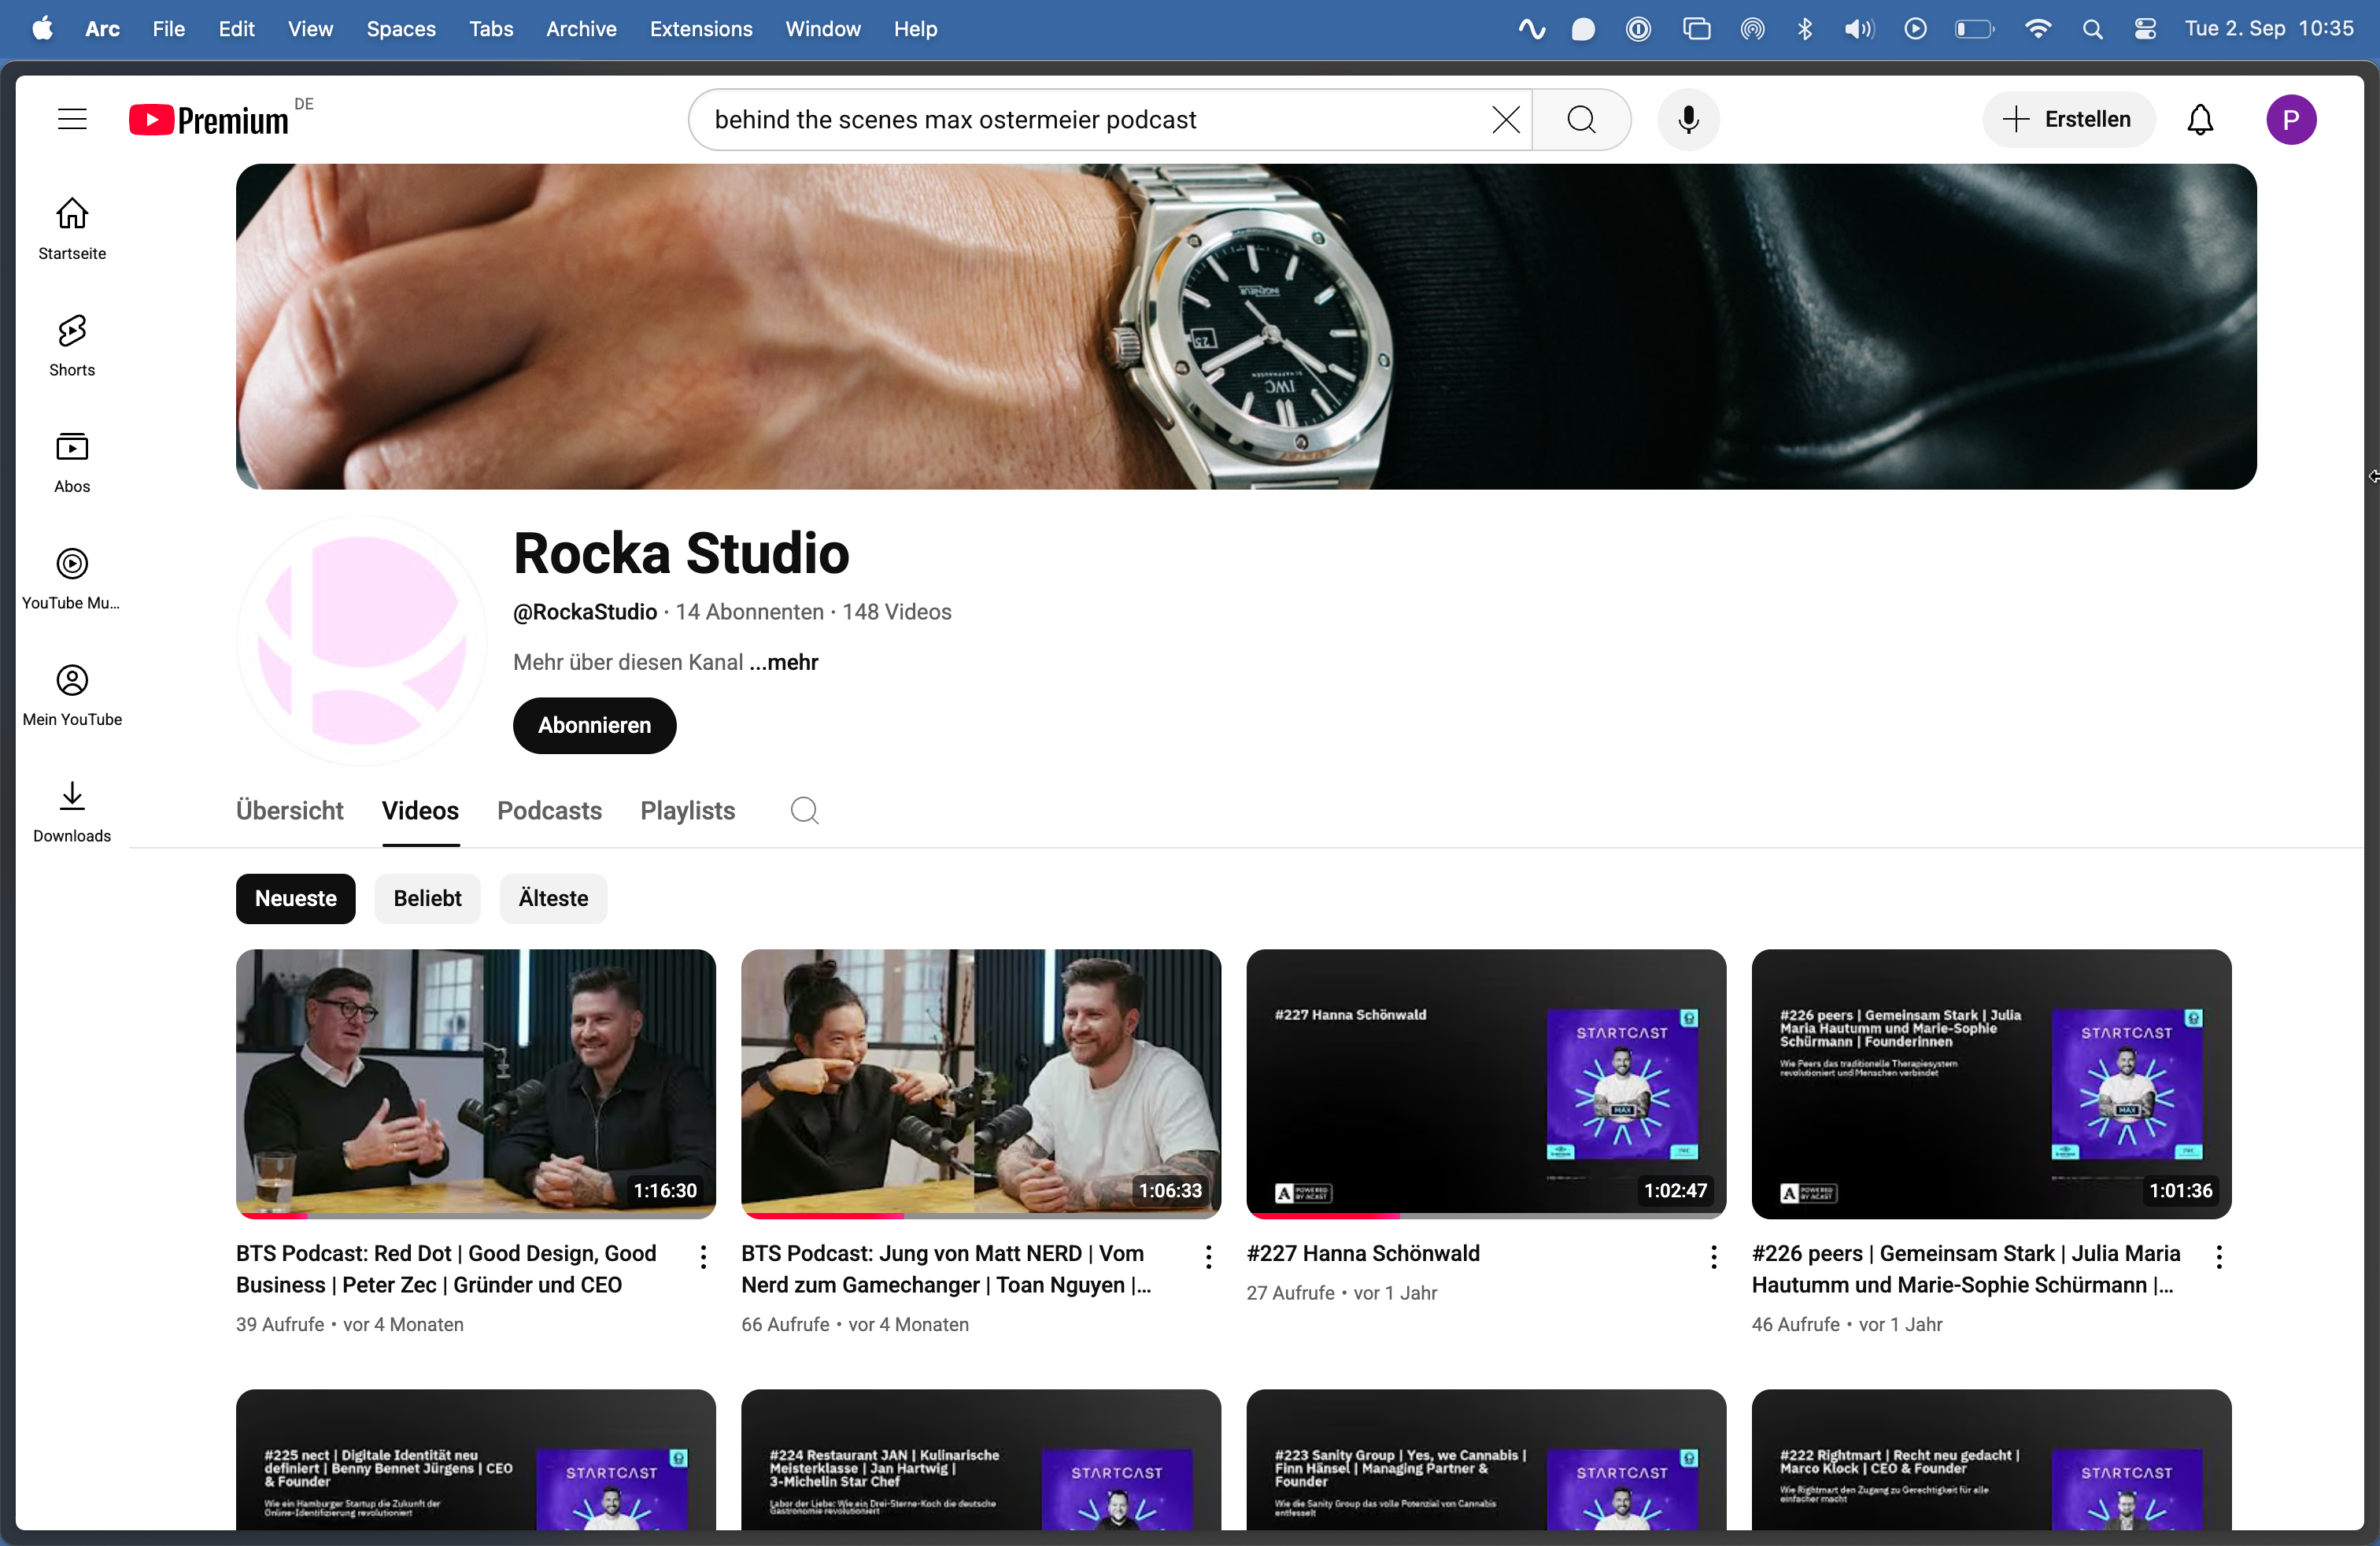Open options menu for #227 Hanna Schönwald
Screen dimensions: 2380x1546
pyautogui.click(x=1713, y=1257)
